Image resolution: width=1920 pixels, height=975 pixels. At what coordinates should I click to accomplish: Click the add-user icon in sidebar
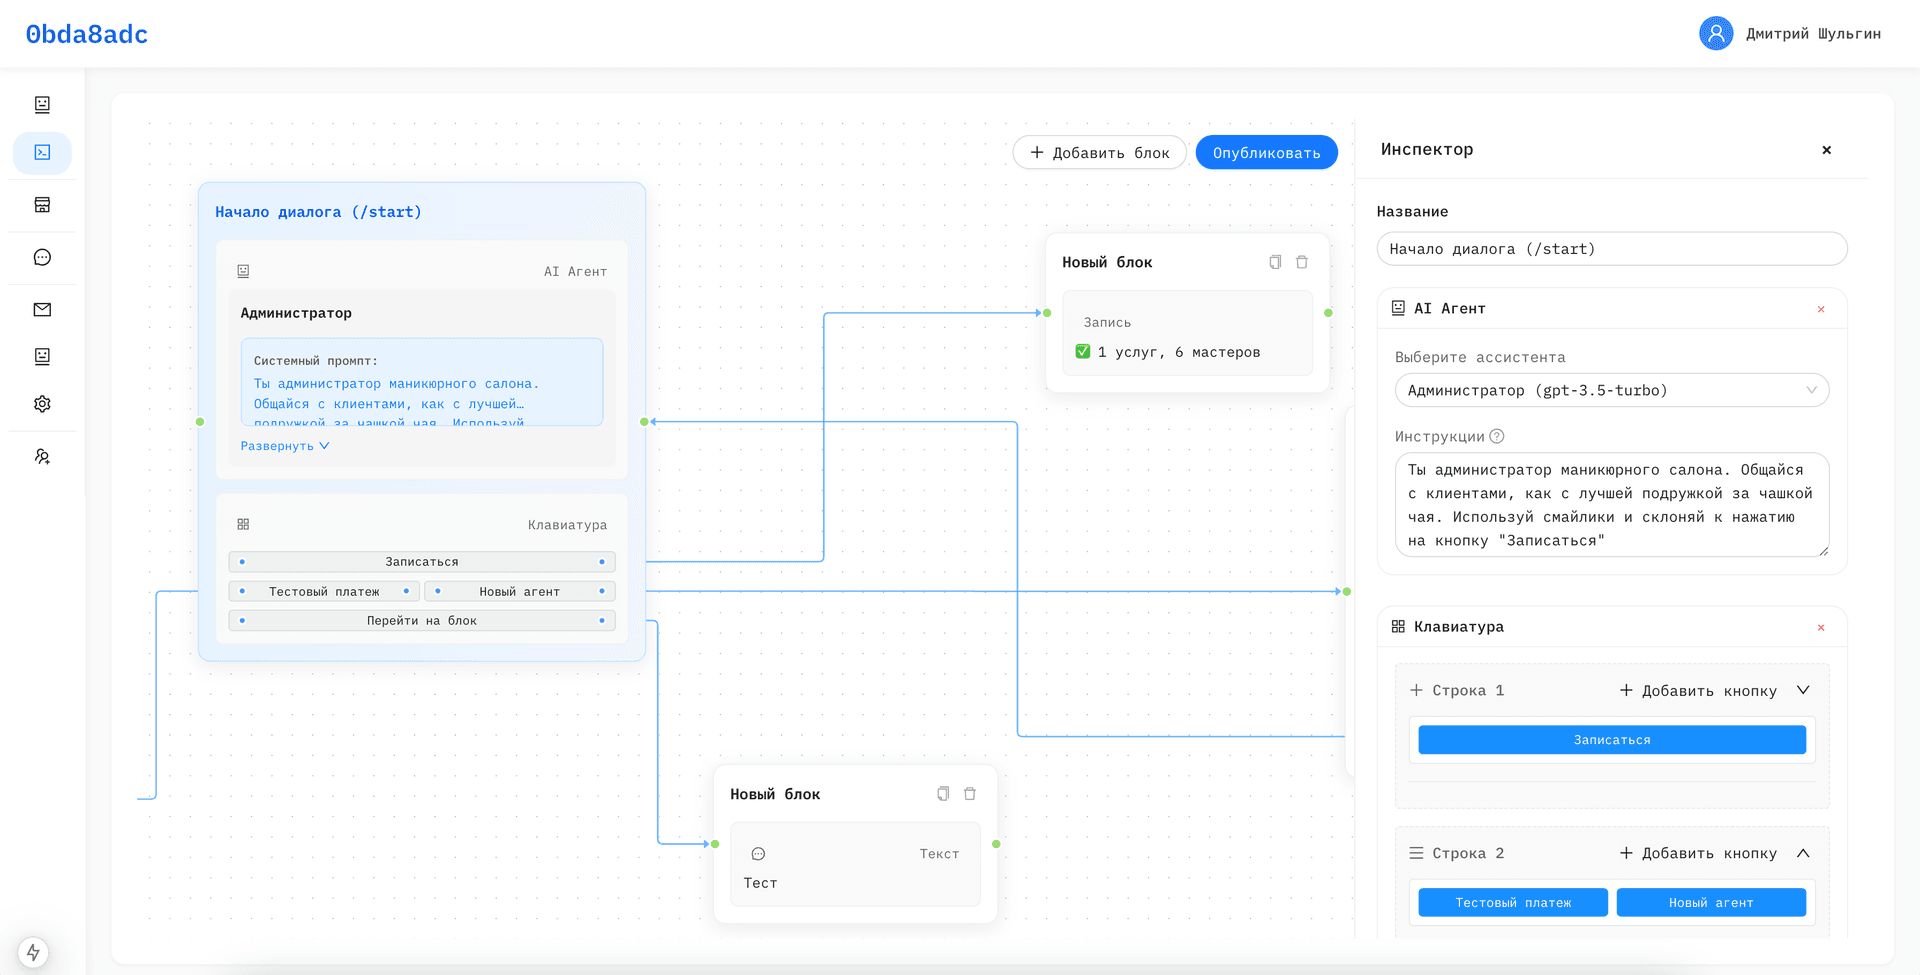pos(42,456)
